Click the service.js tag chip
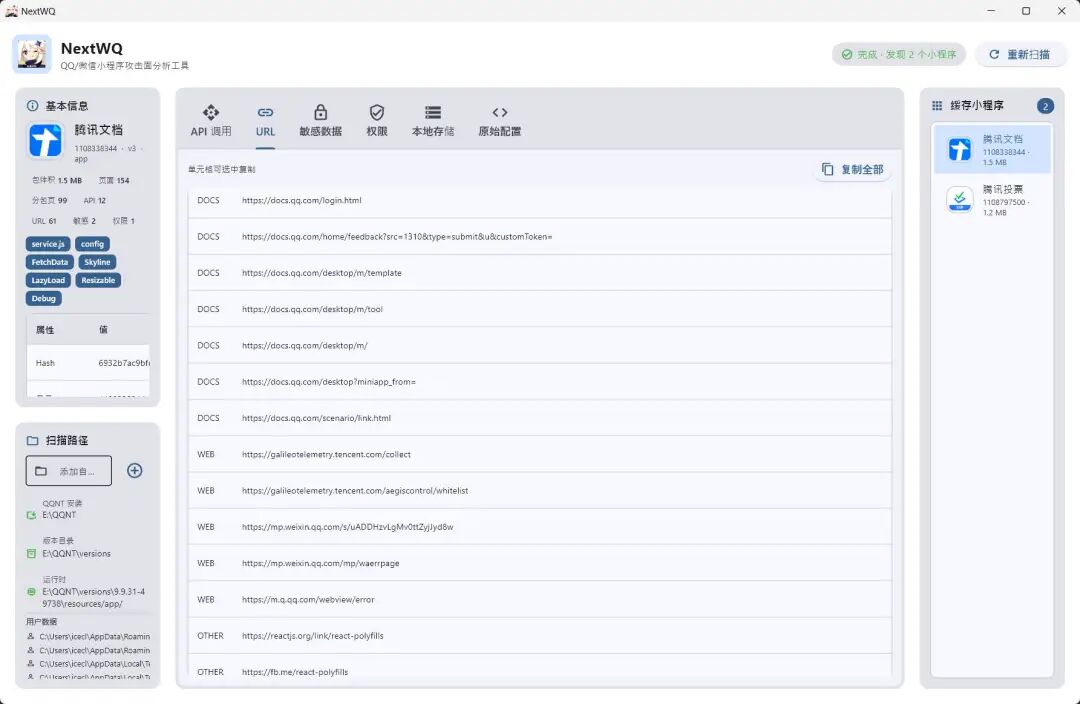 click(x=48, y=244)
